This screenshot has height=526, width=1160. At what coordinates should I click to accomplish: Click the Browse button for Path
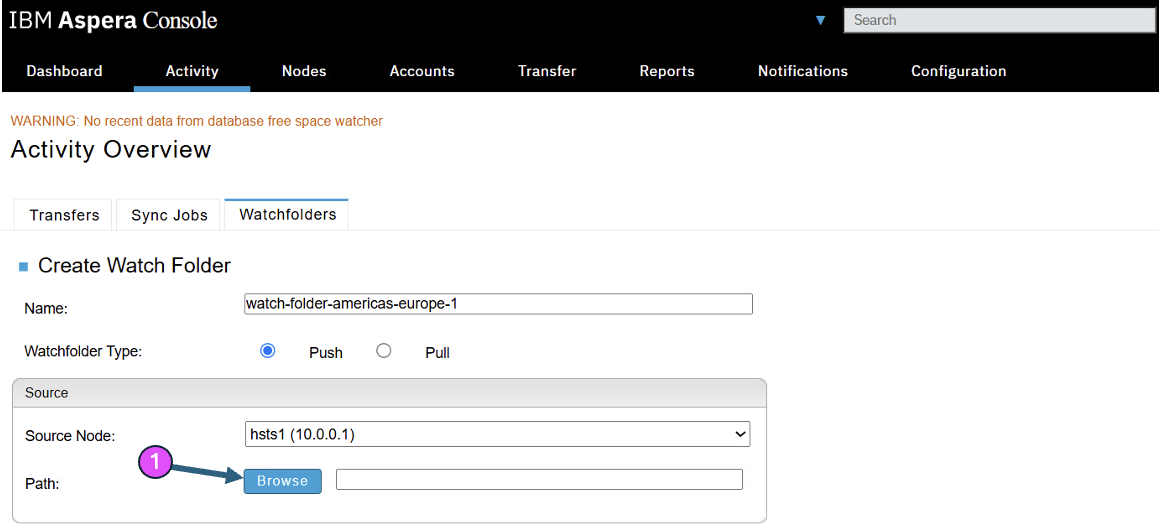[x=283, y=481]
